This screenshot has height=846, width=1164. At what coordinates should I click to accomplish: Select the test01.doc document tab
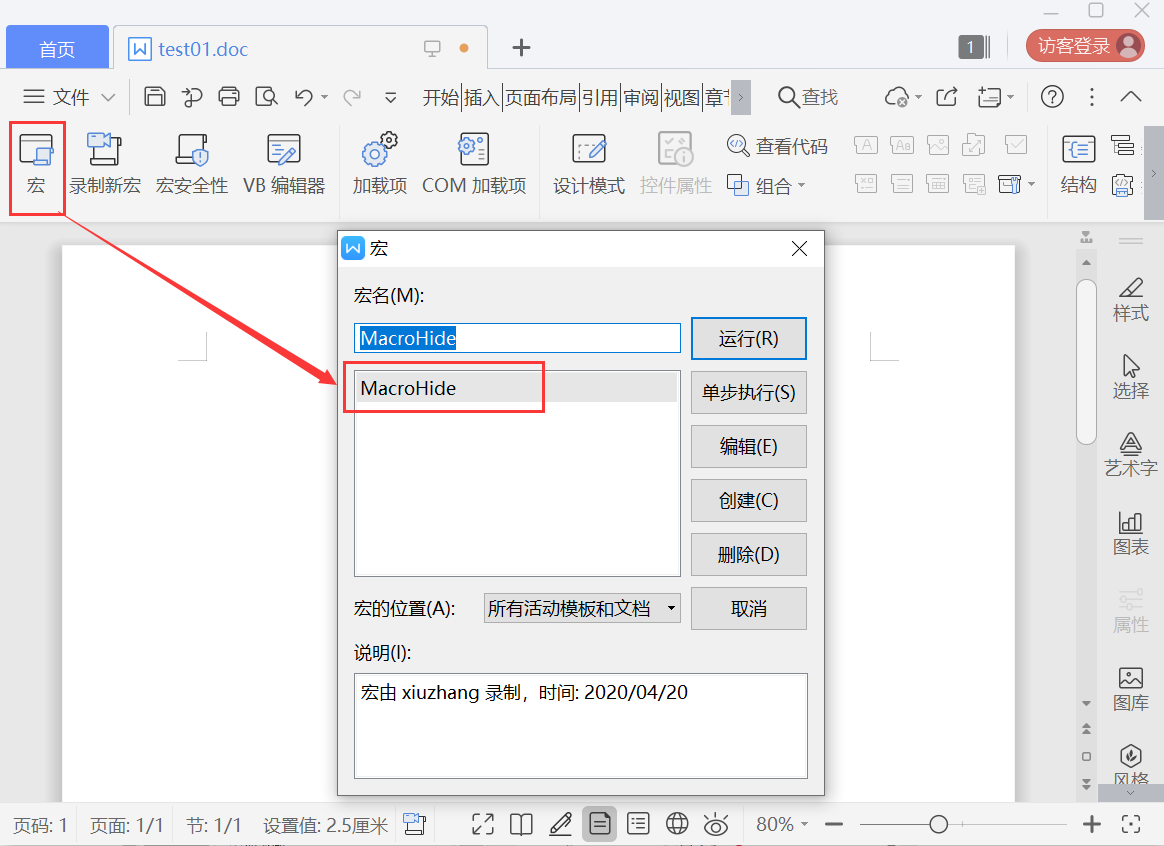pos(300,49)
